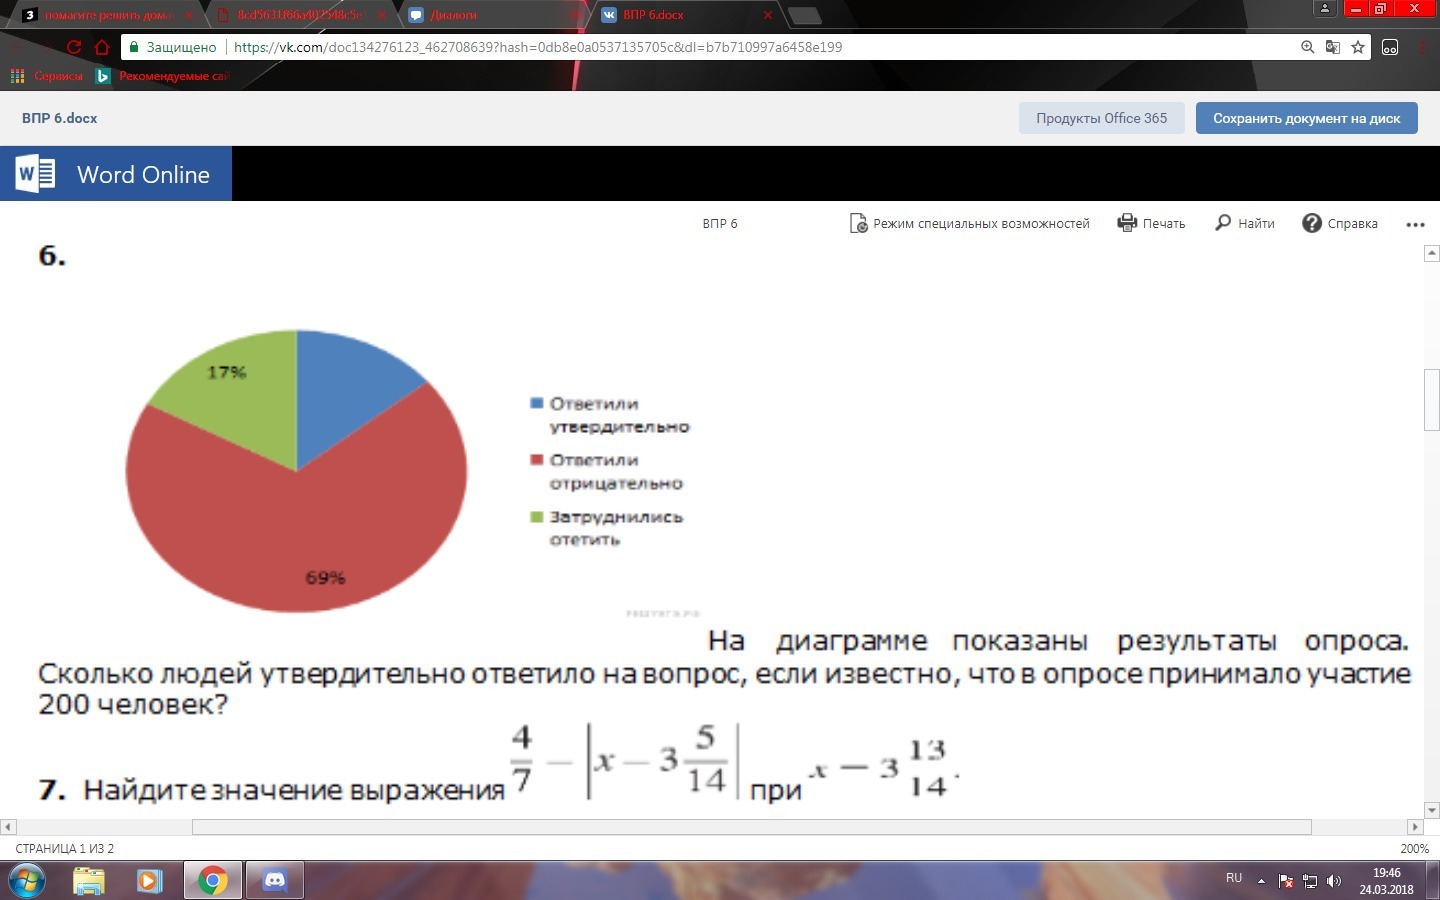Open Help via the question mark icon

[1312, 223]
